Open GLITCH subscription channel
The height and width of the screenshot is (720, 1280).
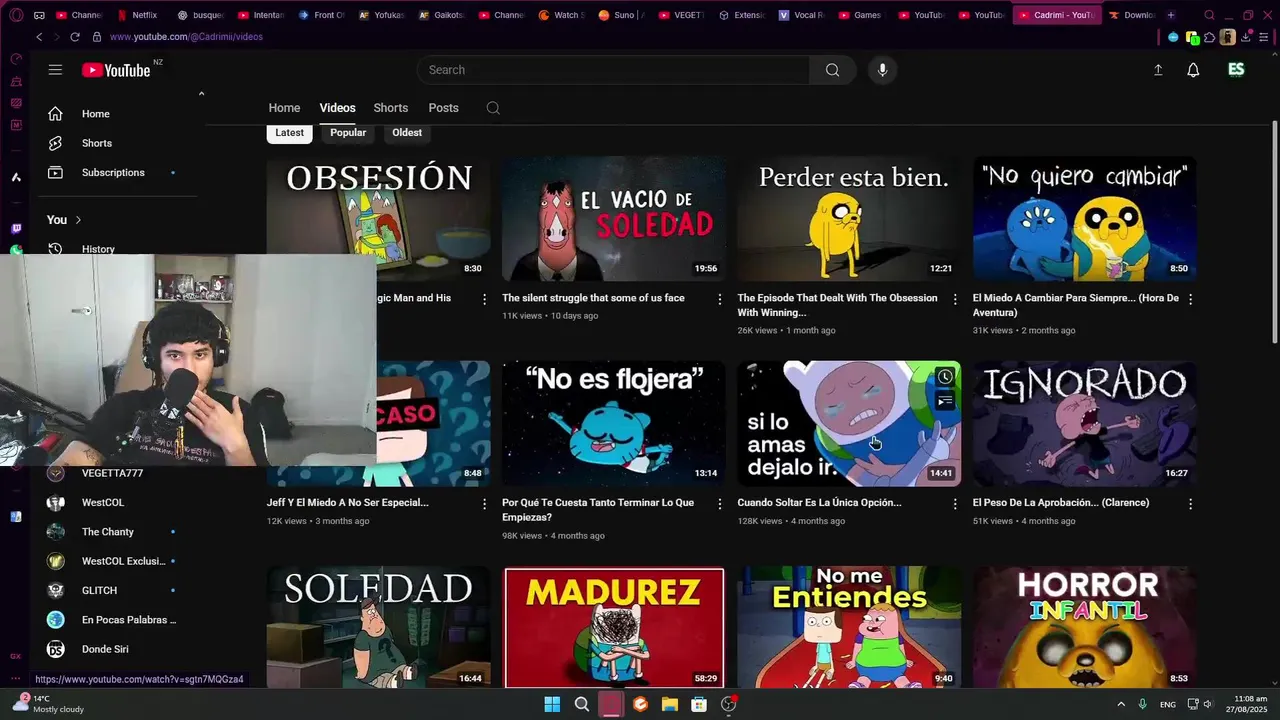tap(99, 591)
